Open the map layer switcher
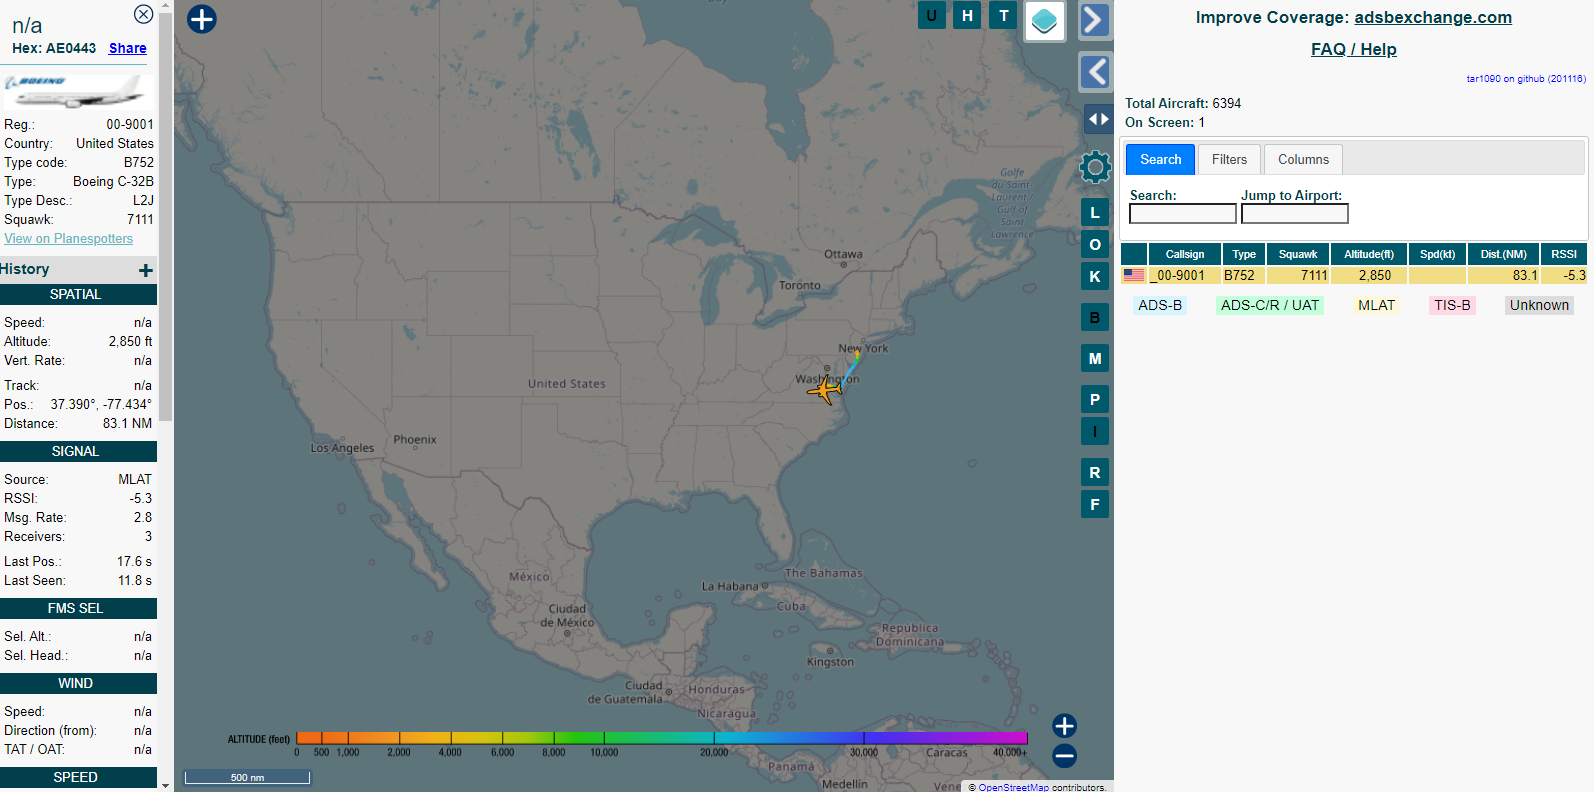The width and height of the screenshot is (1594, 792). point(1045,21)
